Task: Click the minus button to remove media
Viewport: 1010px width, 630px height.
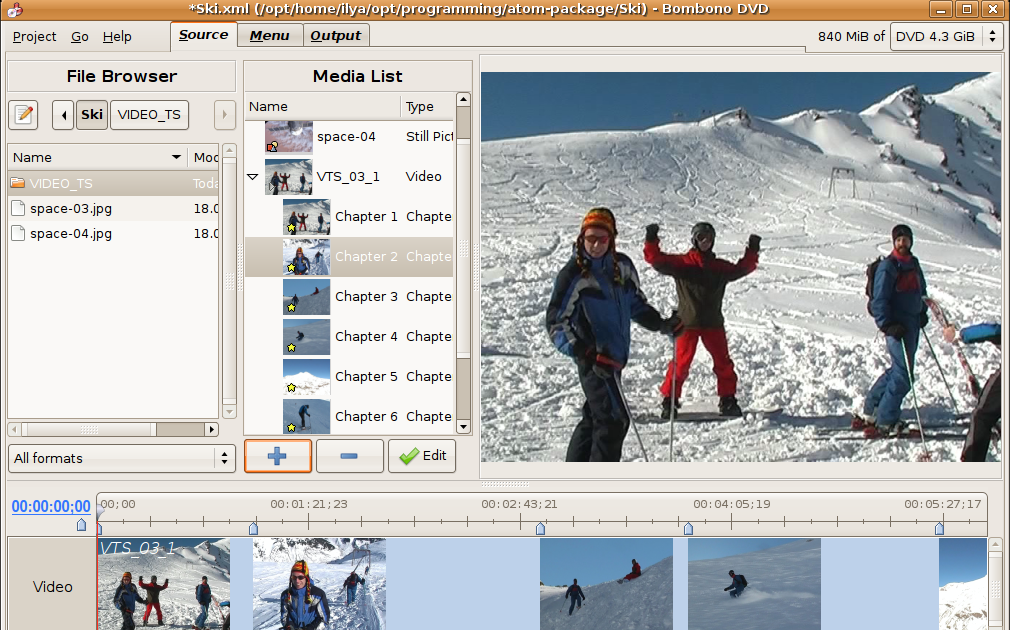Action: [349, 456]
